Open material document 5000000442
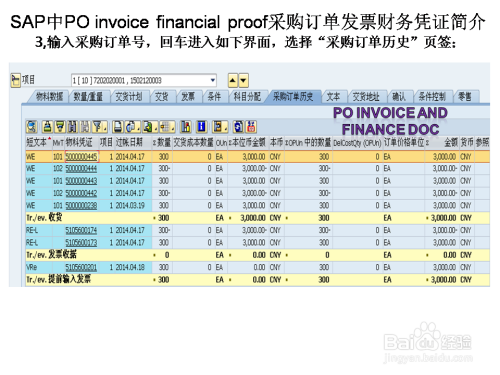500x375 pixels. pos(81,193)
